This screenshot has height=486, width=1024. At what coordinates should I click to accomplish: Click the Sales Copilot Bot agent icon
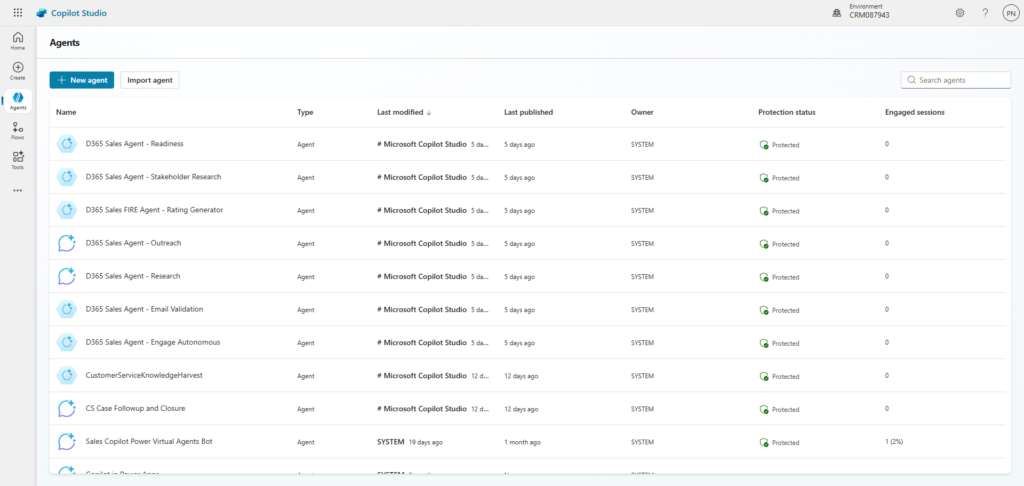pos(67,442)
